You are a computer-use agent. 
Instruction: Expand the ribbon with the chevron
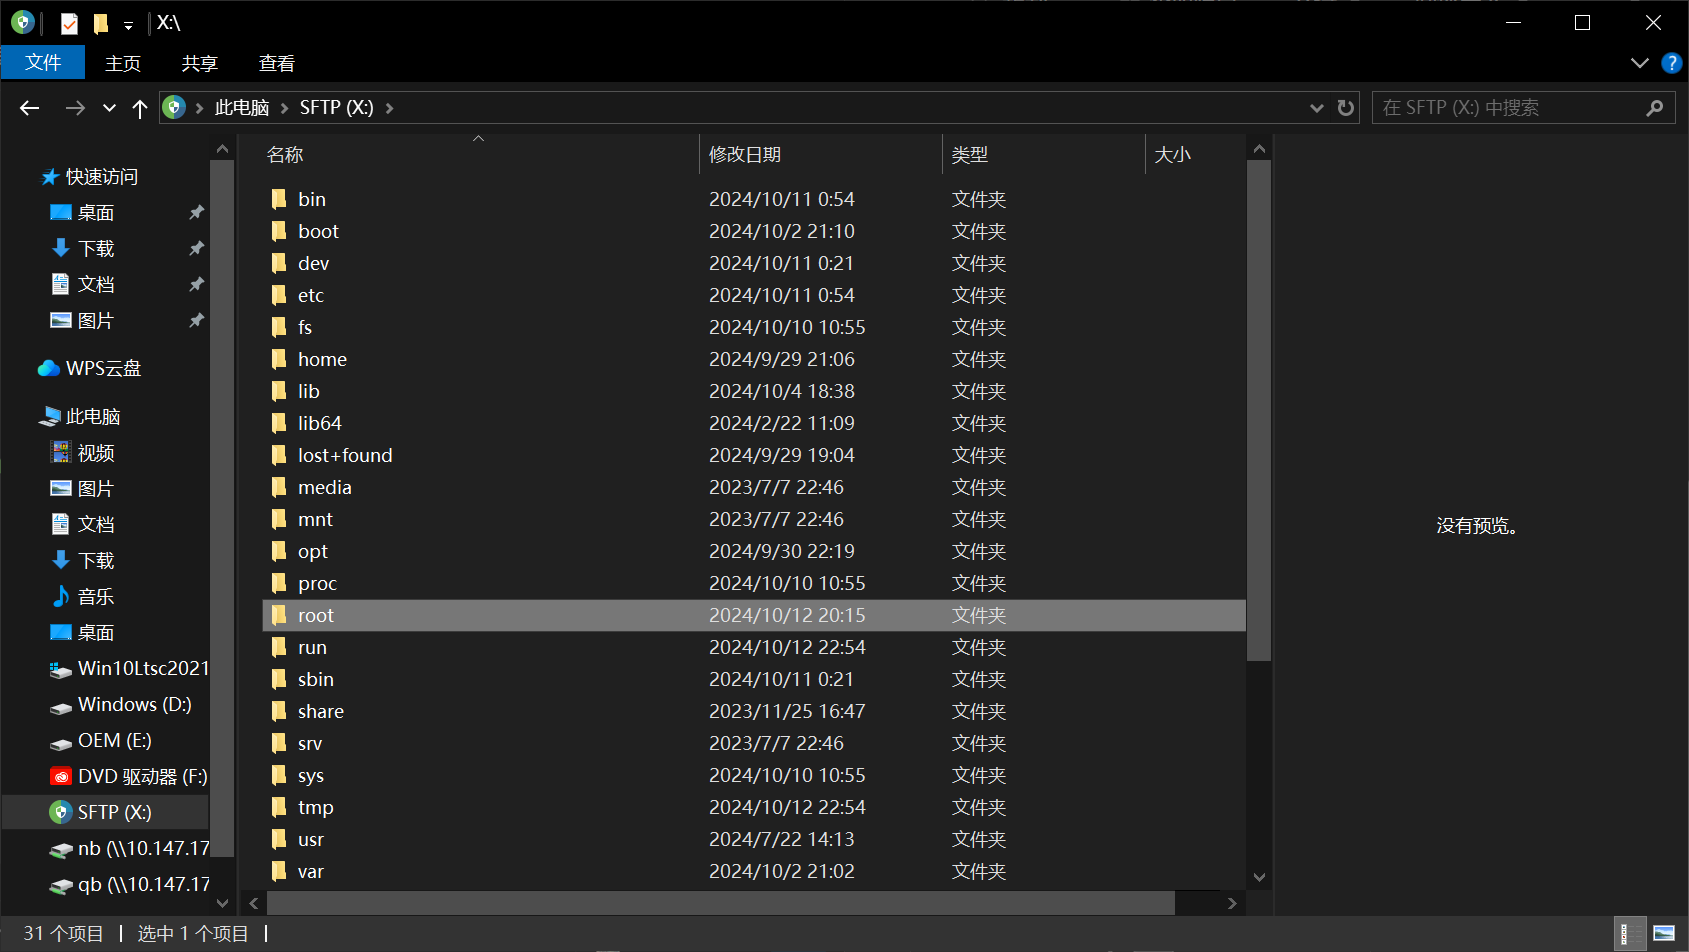tap(1640, 63)
